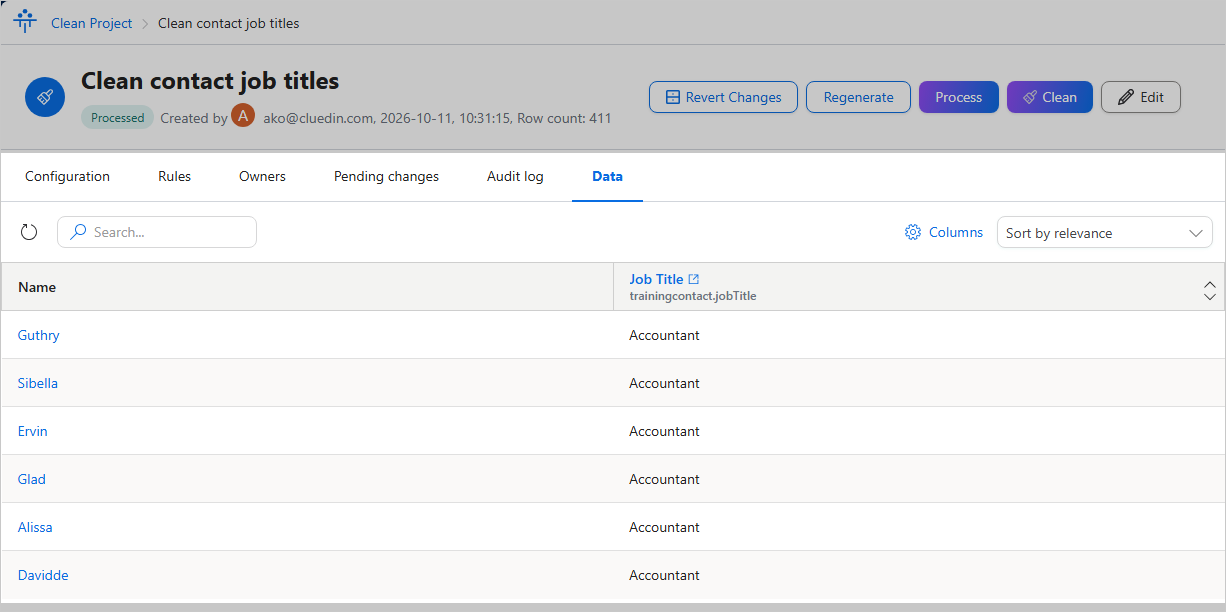Click Accountant cell in Ervin row
Viewport: 1226px width, 612px height.
coord(664,431)
